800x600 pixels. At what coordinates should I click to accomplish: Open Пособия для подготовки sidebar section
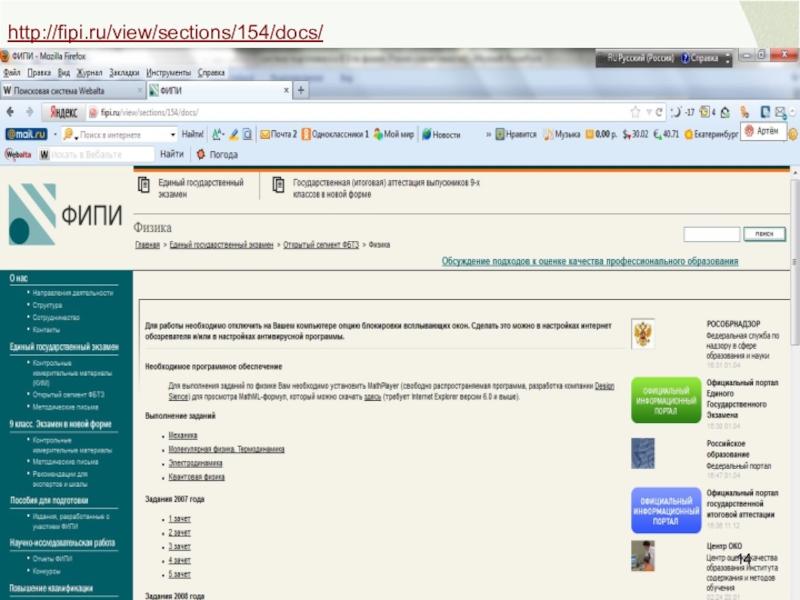(49, 501)
